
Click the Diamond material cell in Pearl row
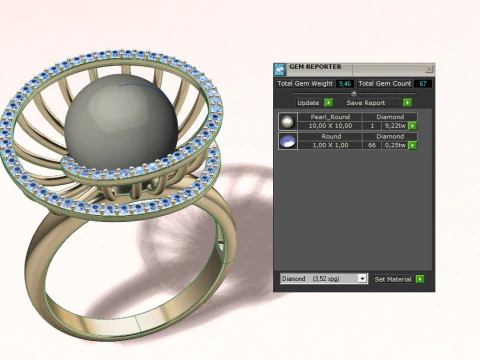390,117
